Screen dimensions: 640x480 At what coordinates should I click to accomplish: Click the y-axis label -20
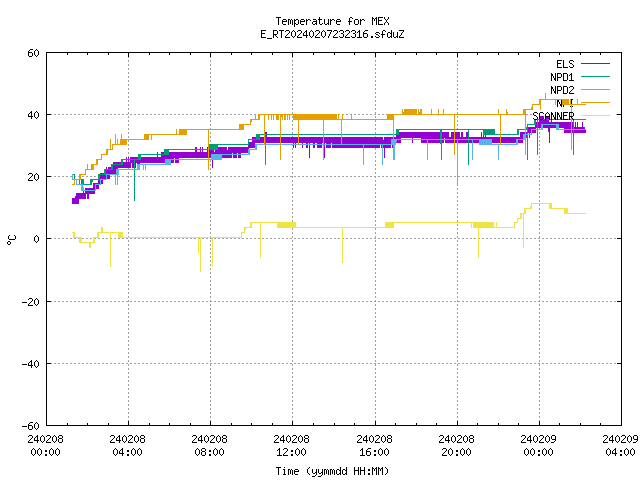(31, 302)
